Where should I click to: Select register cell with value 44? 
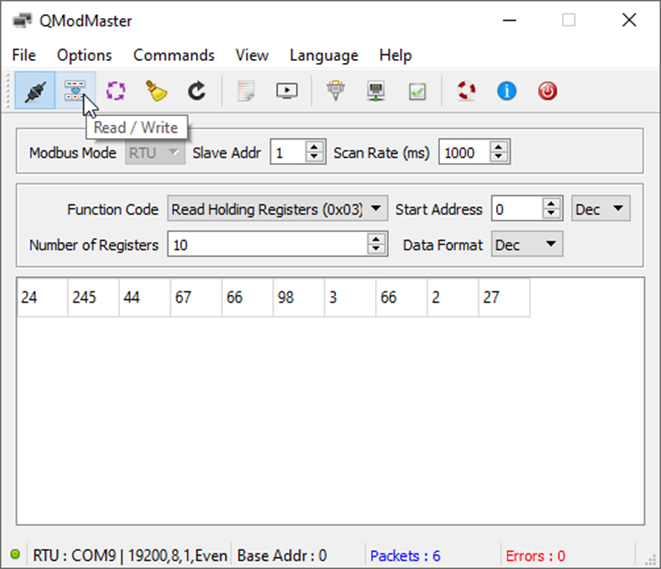click(x=145, y=297)
